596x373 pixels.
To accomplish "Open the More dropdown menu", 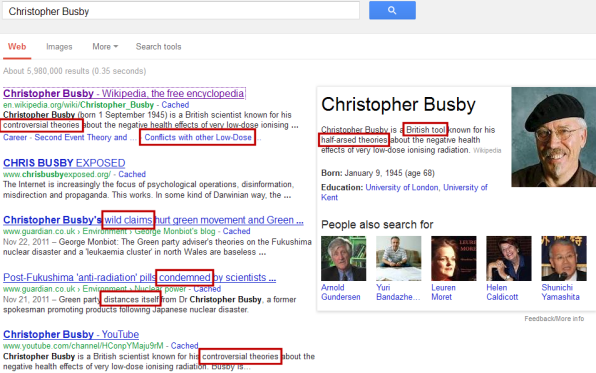I will coord(105,47).
